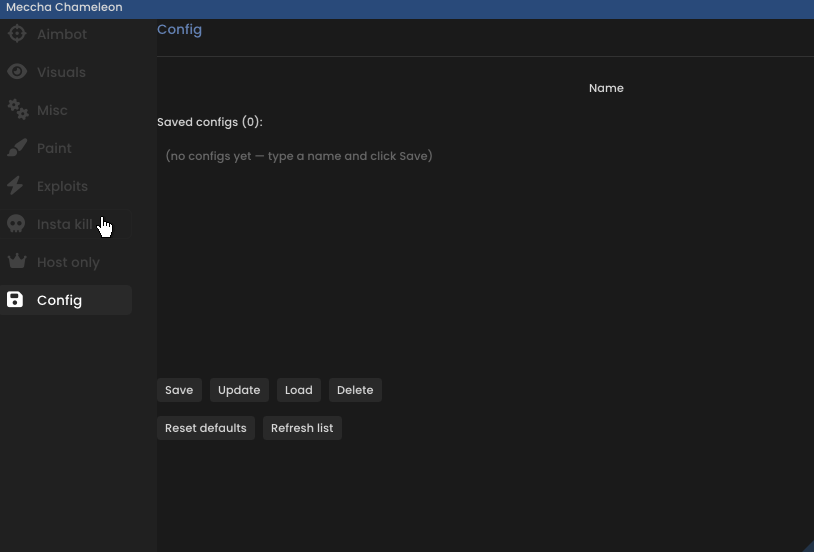
Task: Open Host only via crown icon
Action: (17, 261)
